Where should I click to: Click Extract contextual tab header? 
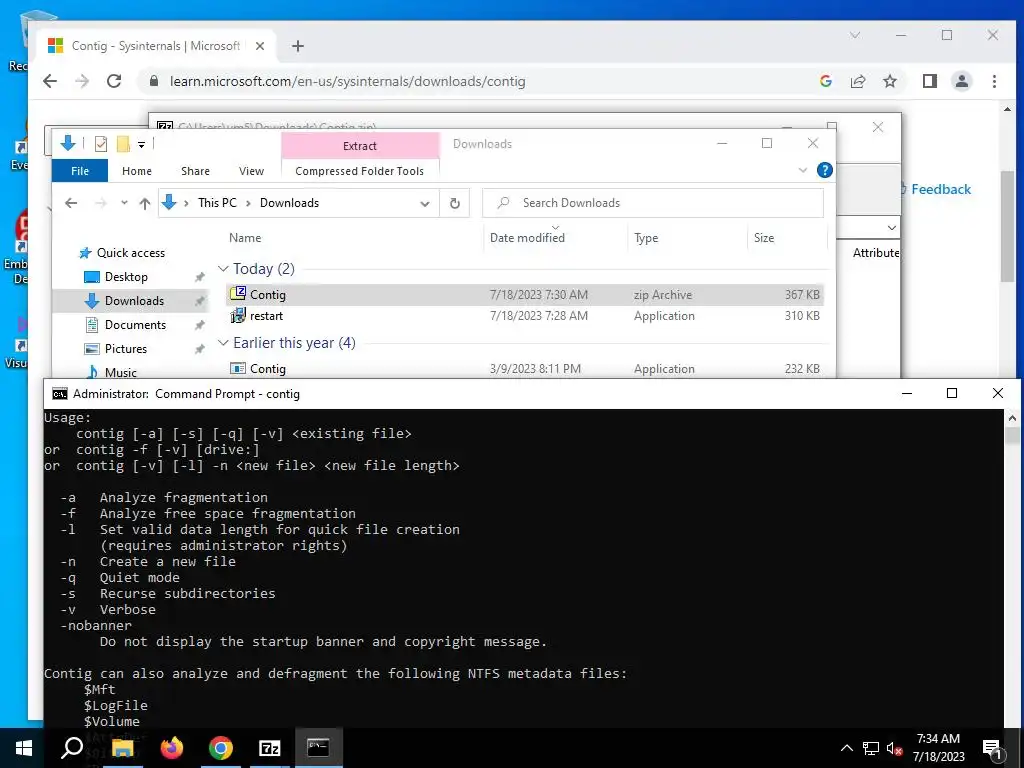coord(360,146)
